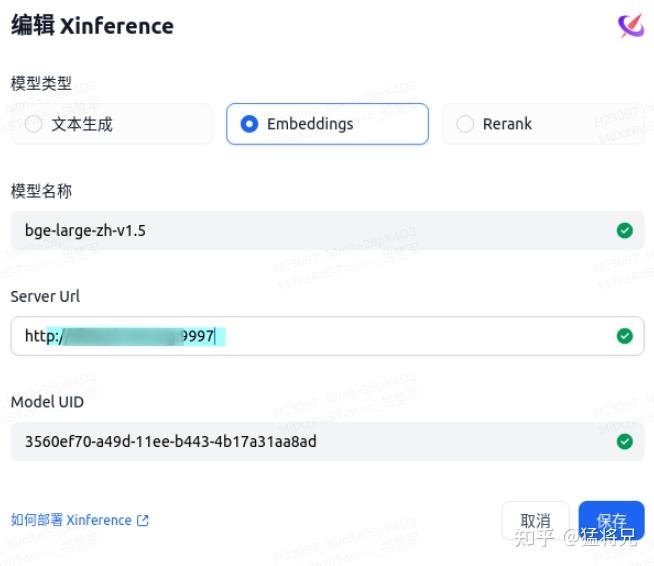Click the 模型名称 label
This screenshot has height=566, width=654.
[x=41, y=190]
